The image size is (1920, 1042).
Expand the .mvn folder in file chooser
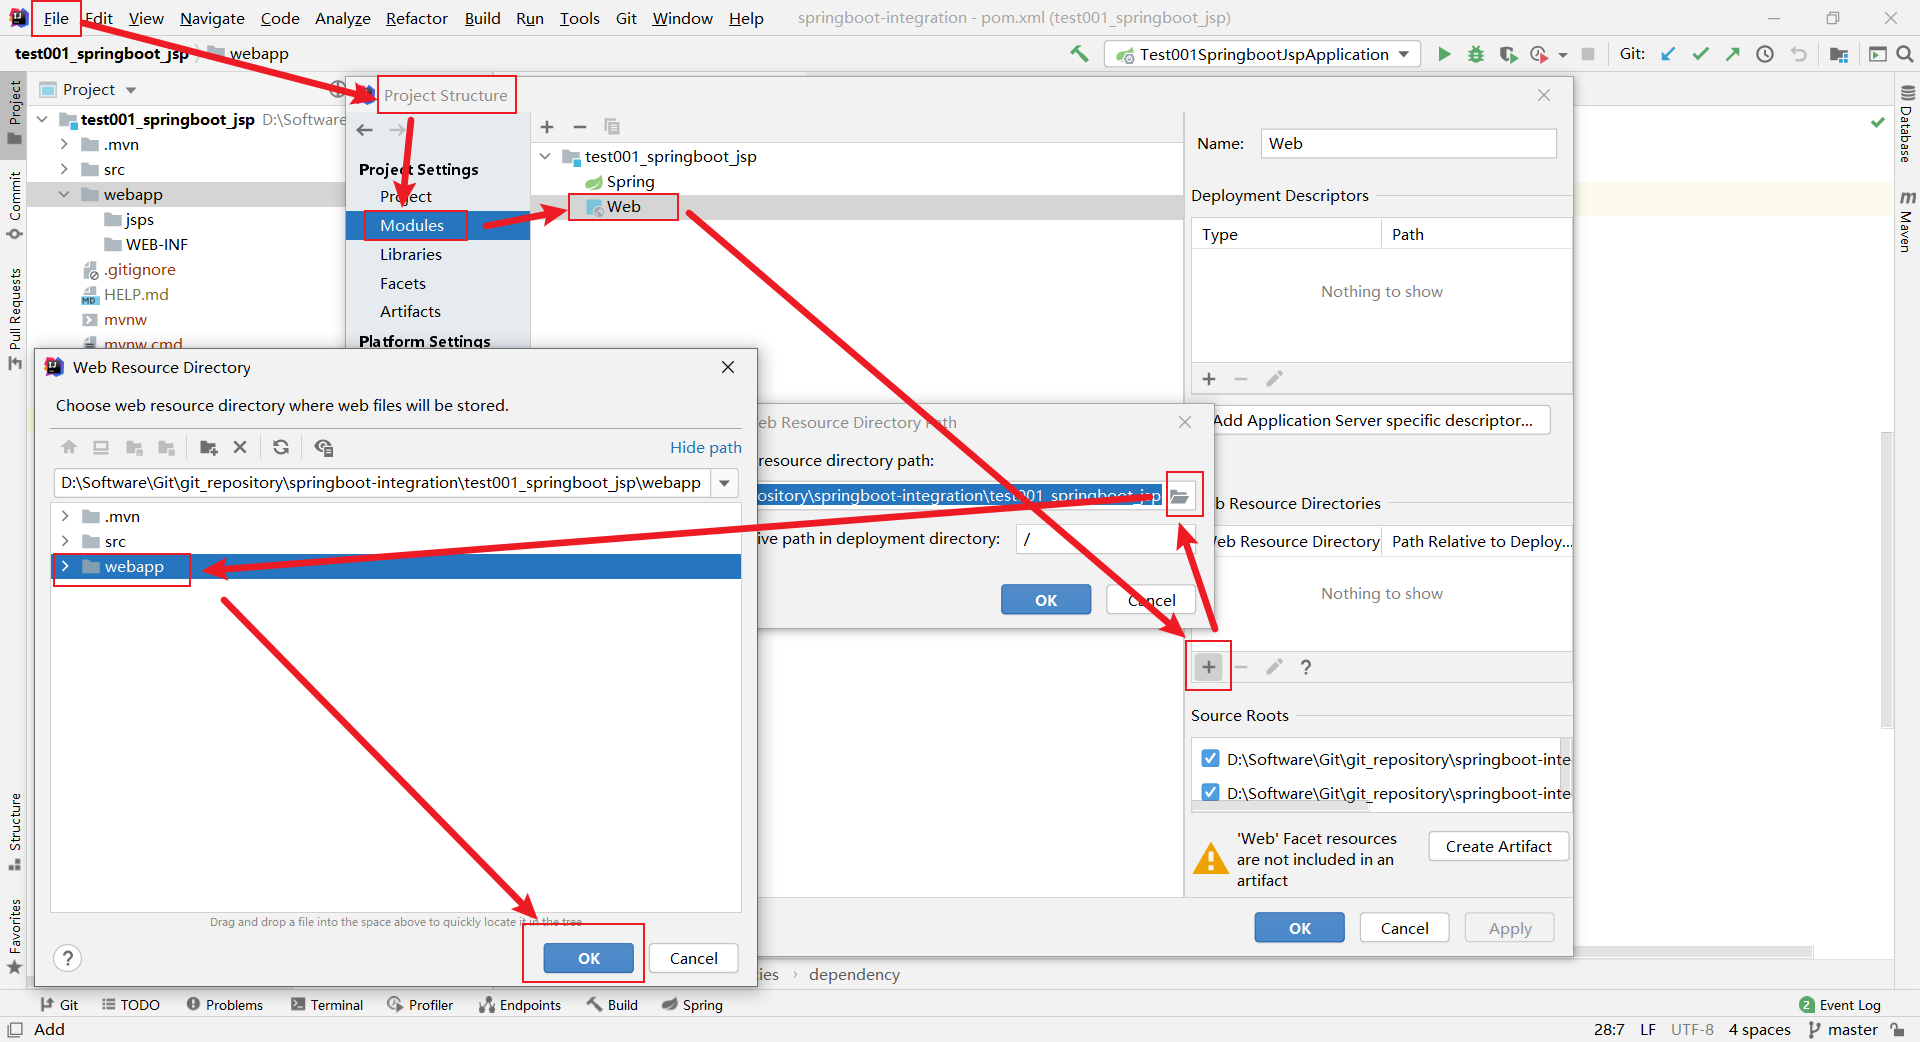coord(65,516)
